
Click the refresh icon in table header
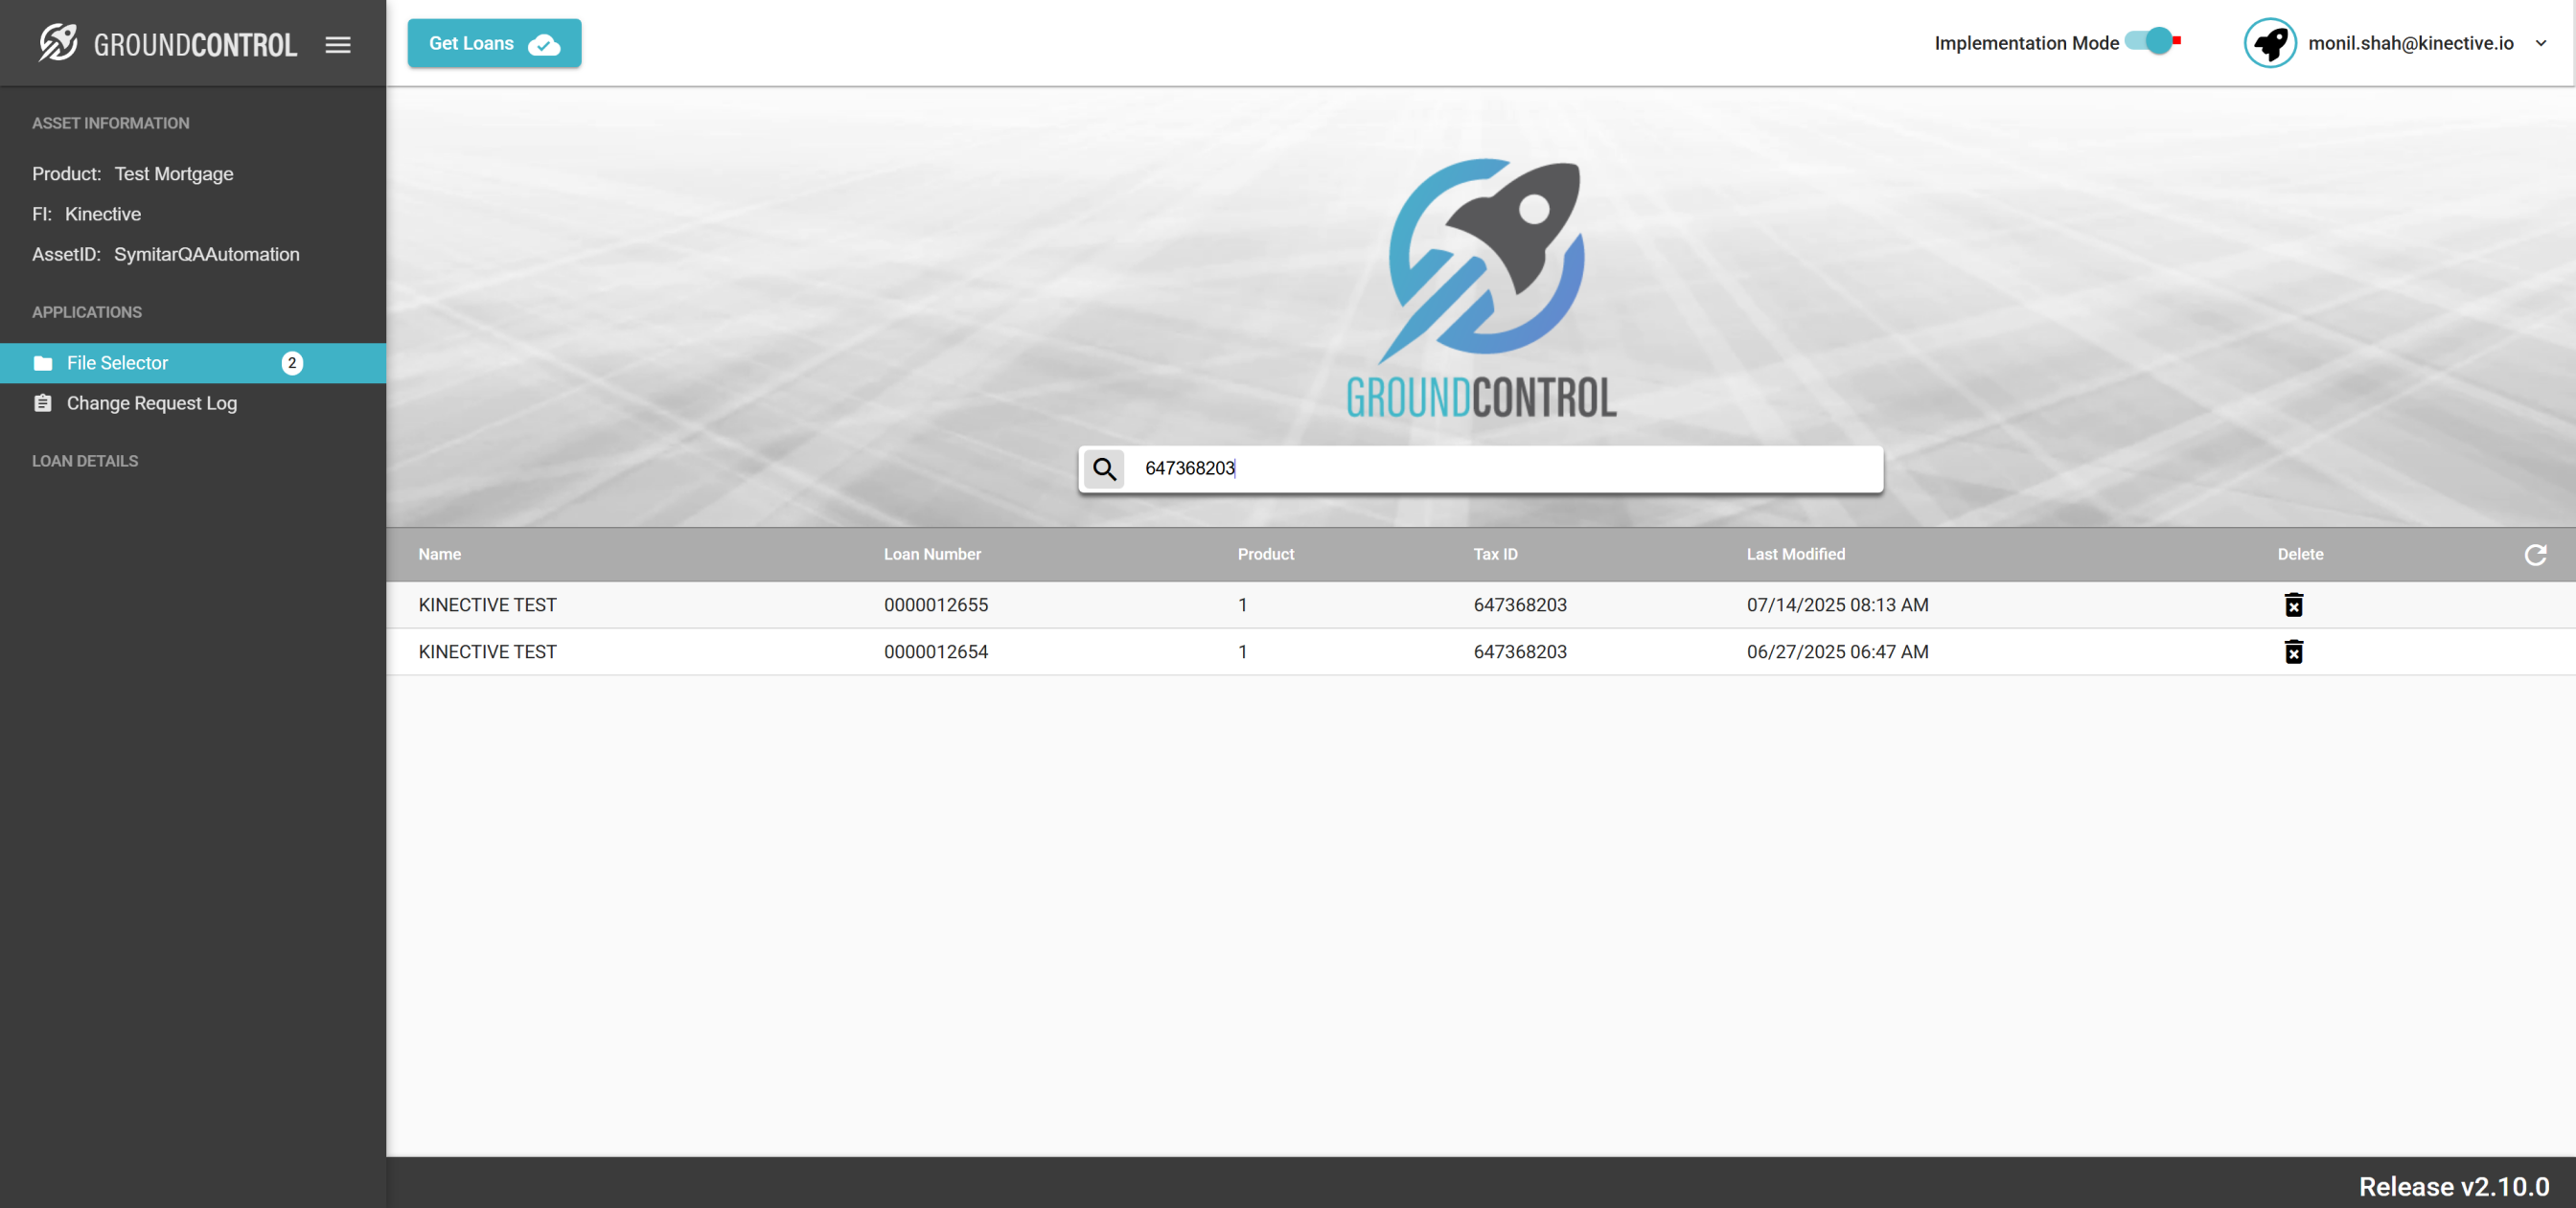2535,554
